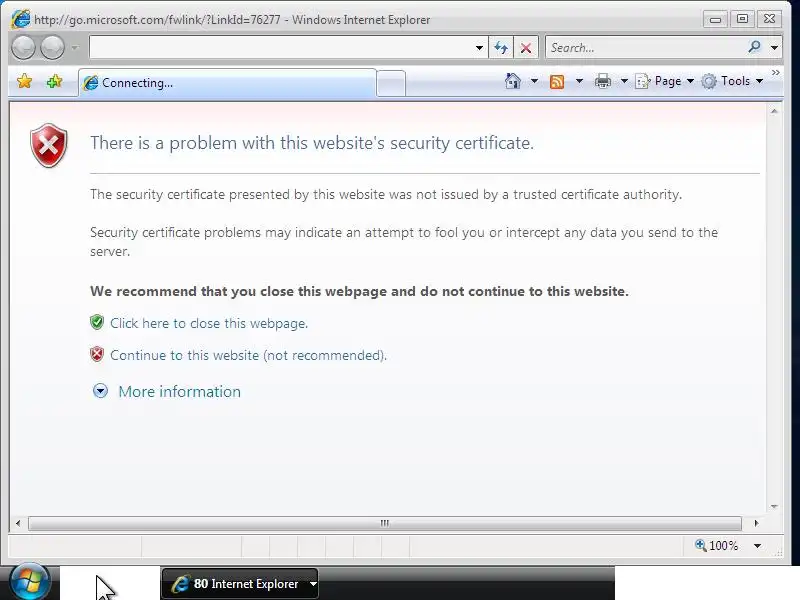Open the search provider options dropdown

[774, 47]
